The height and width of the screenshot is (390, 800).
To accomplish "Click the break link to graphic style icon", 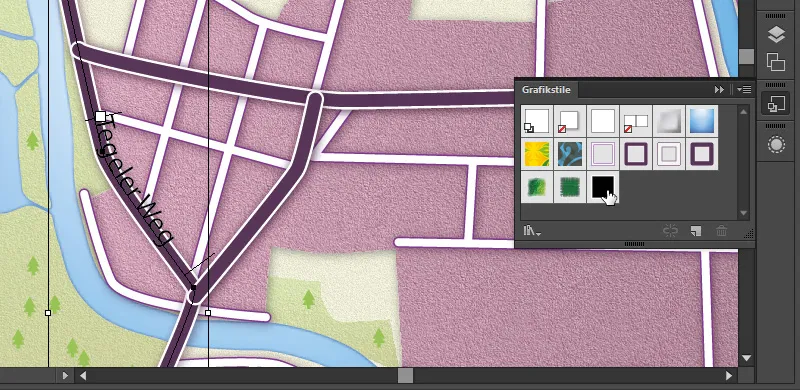I will click(670, 231).
